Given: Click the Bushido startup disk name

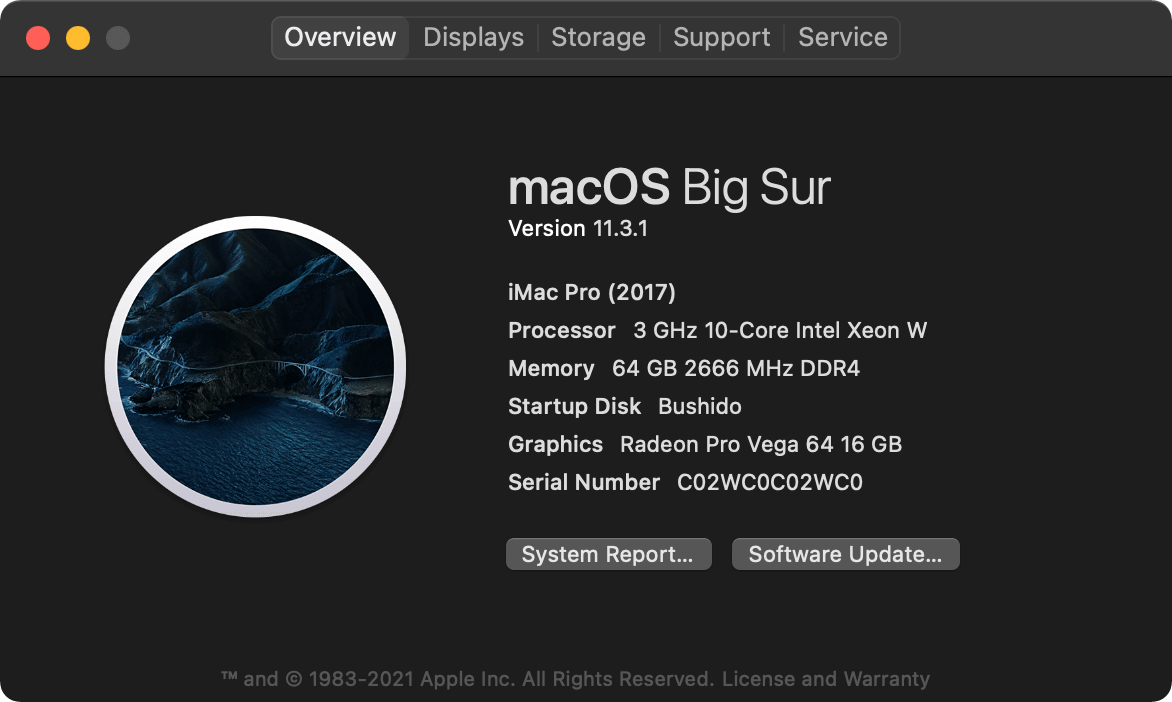Looking at the screenshot, I should tap(700, 407).
